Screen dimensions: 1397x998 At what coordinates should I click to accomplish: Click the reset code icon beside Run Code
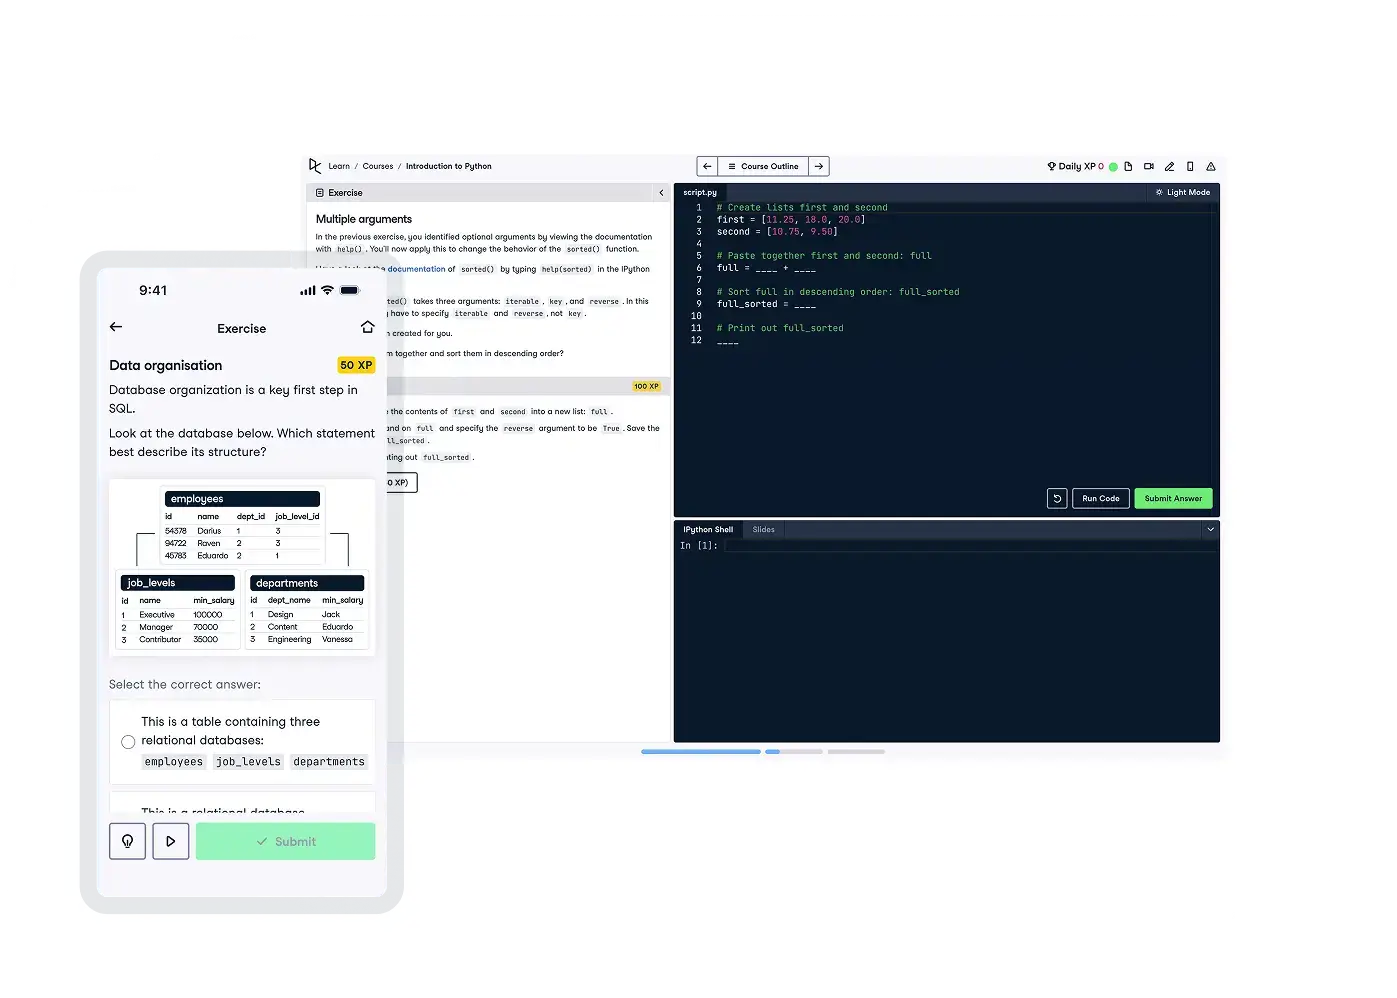coord(1057,498)
